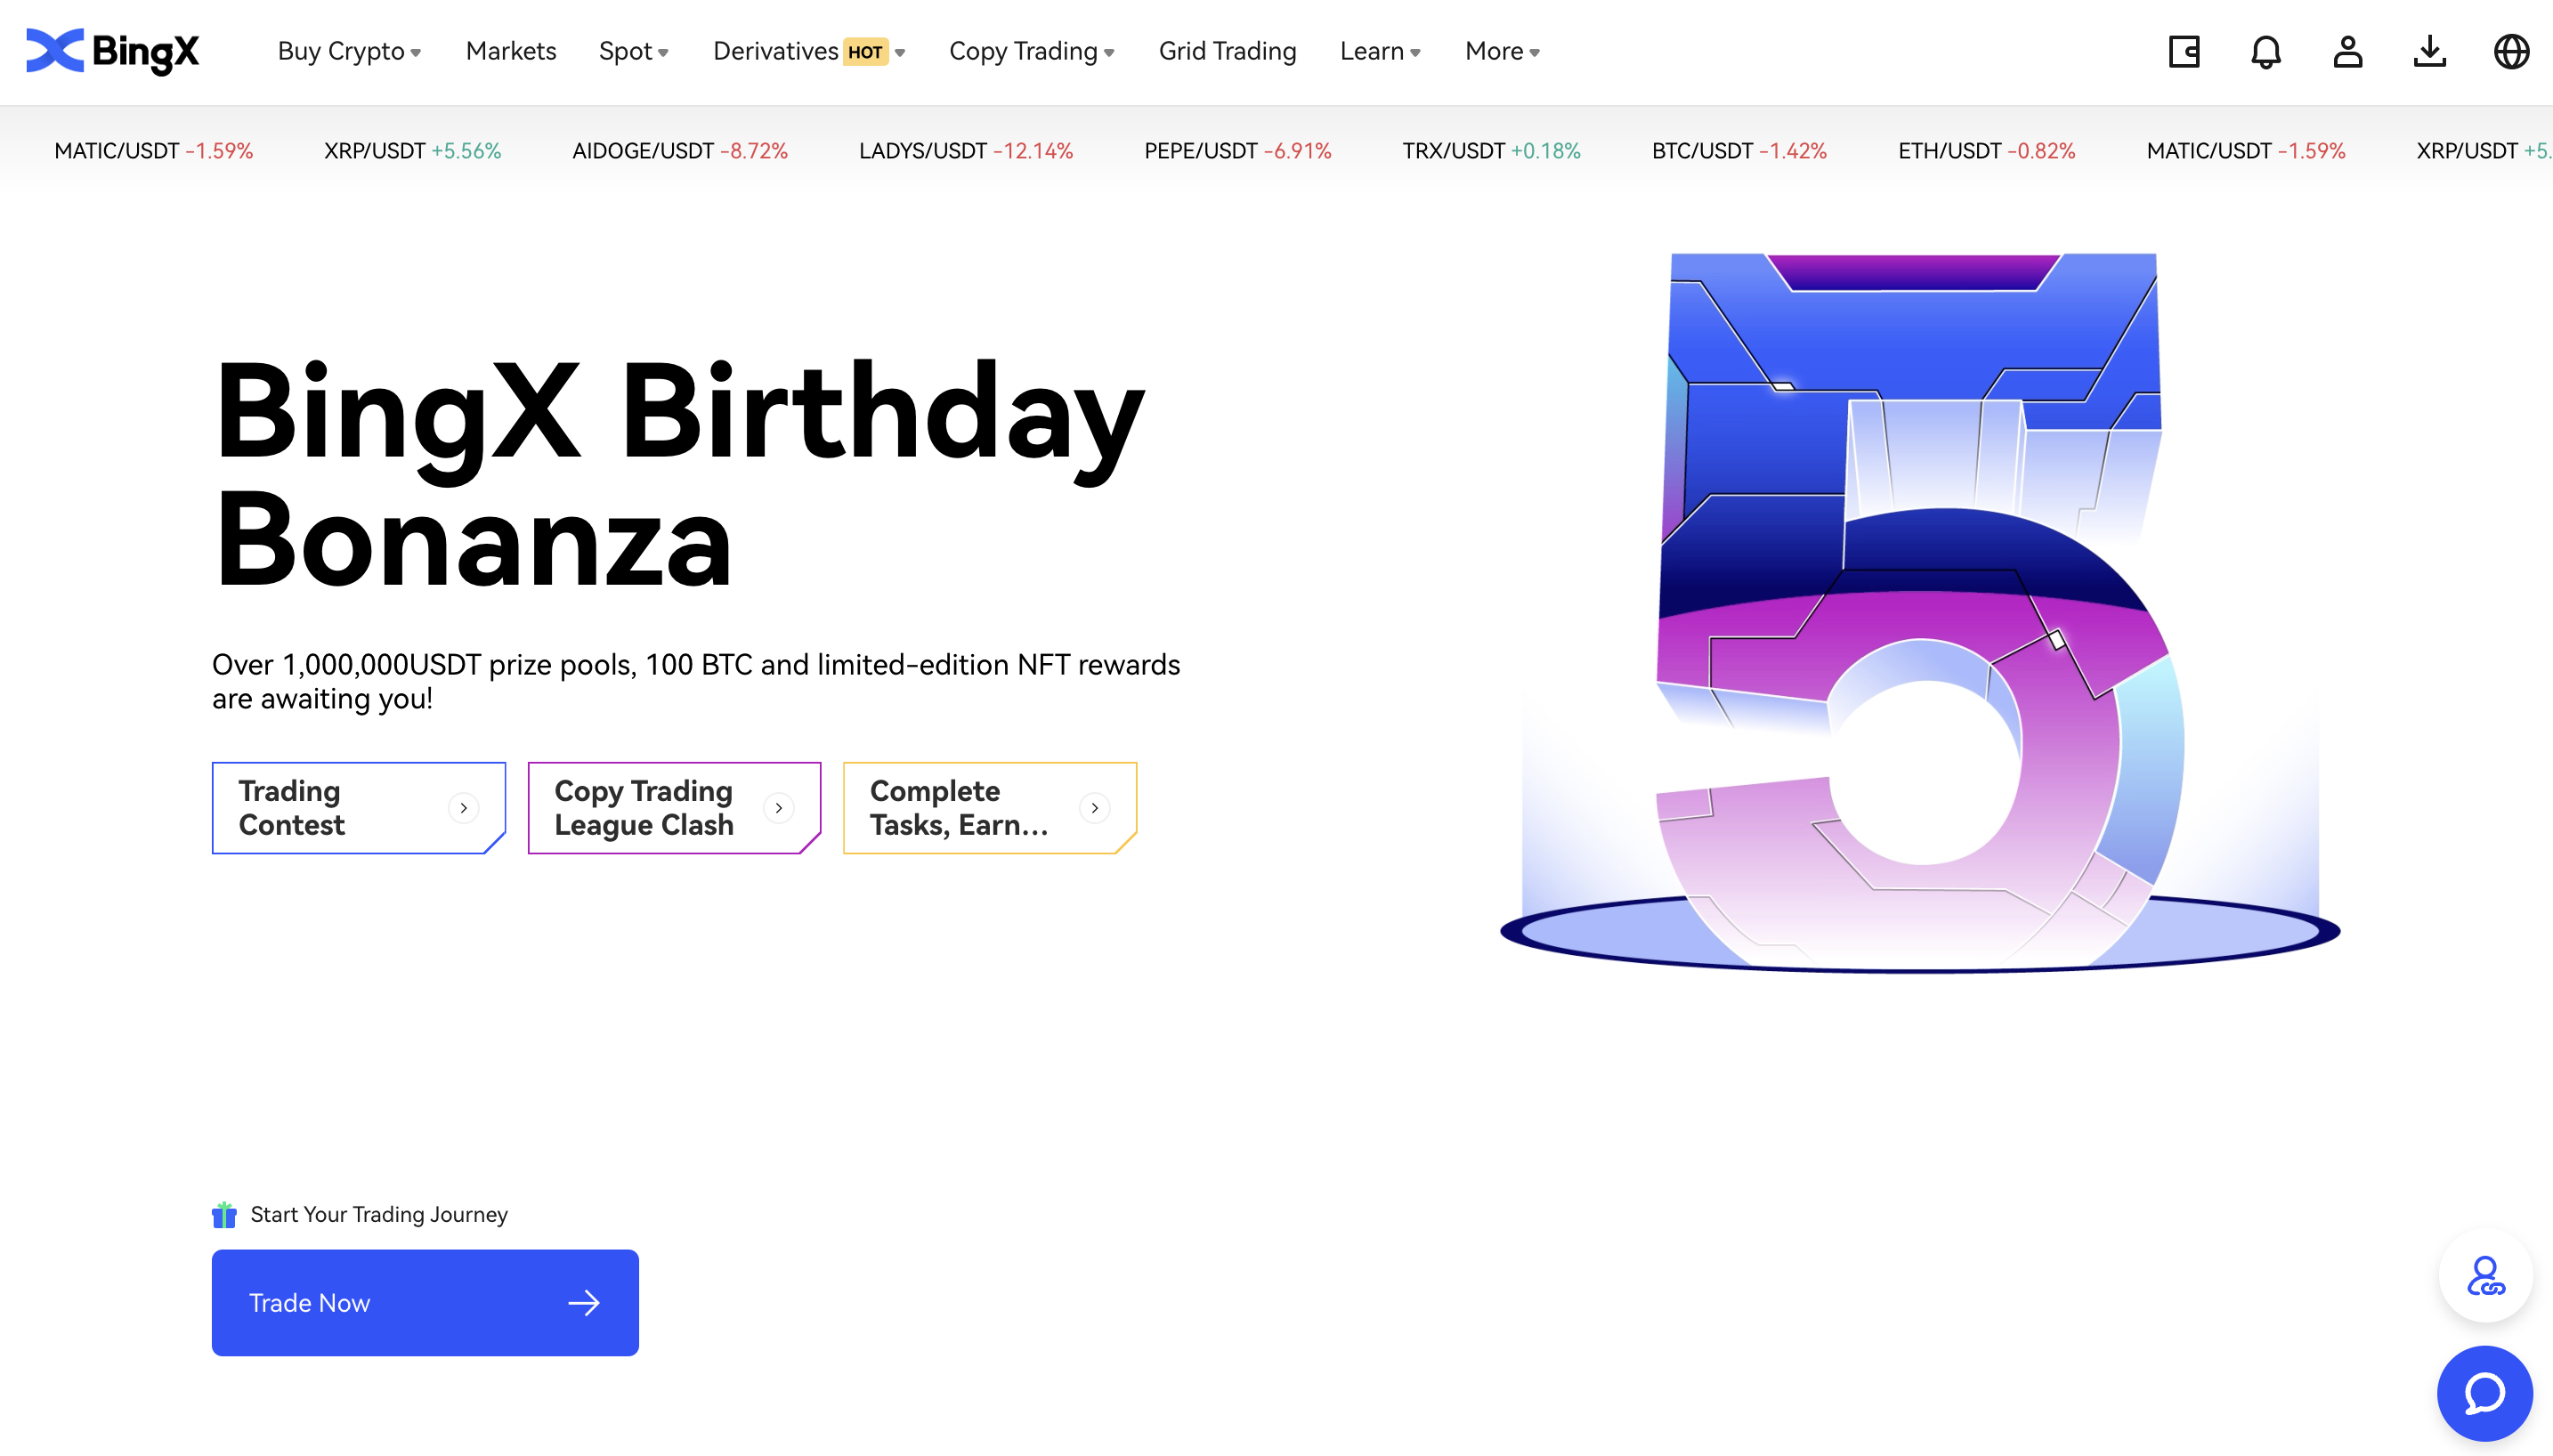Open the user account profile icon
Screen dimensions: 2553x1456
(2347, 51)
